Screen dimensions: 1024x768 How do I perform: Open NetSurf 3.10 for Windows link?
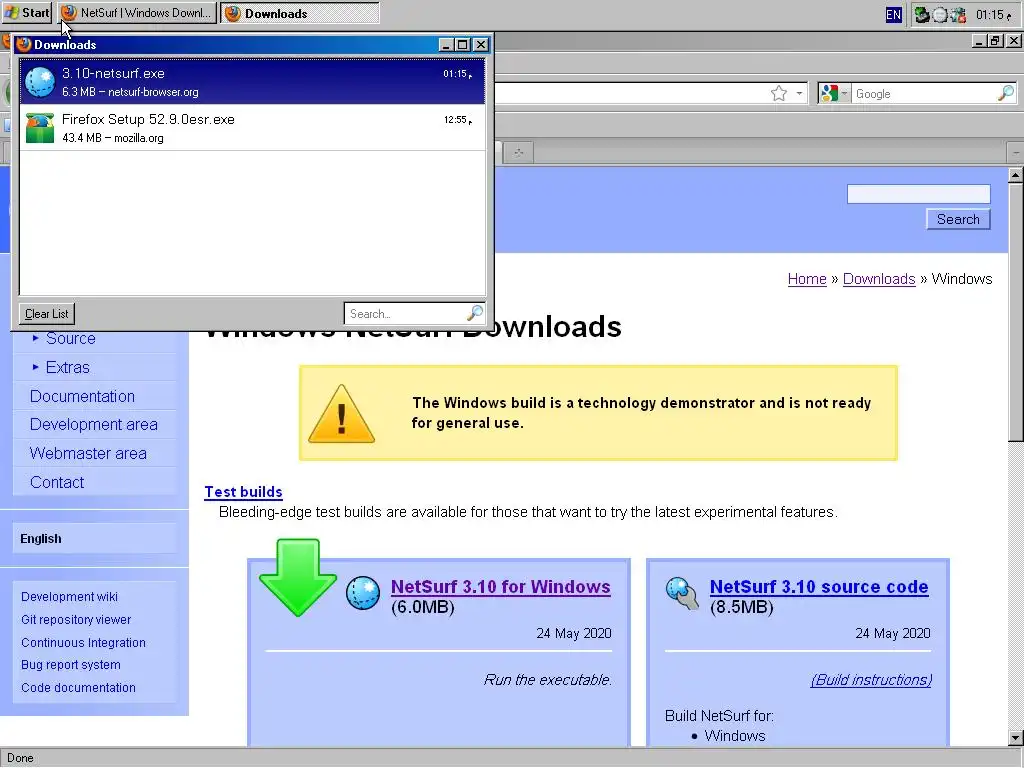pyautogui.click(x=500, y=586)
